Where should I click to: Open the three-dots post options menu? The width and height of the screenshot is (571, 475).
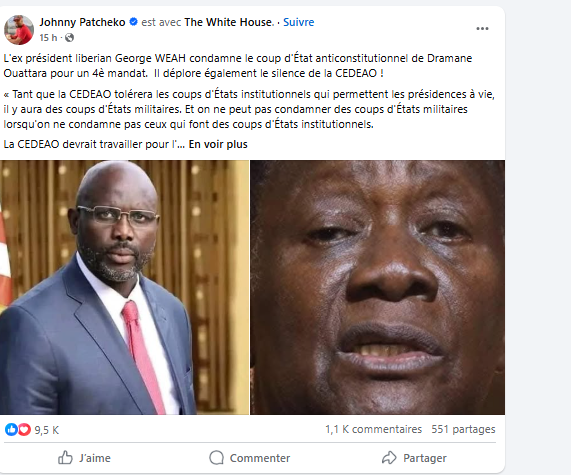(482, 29)
